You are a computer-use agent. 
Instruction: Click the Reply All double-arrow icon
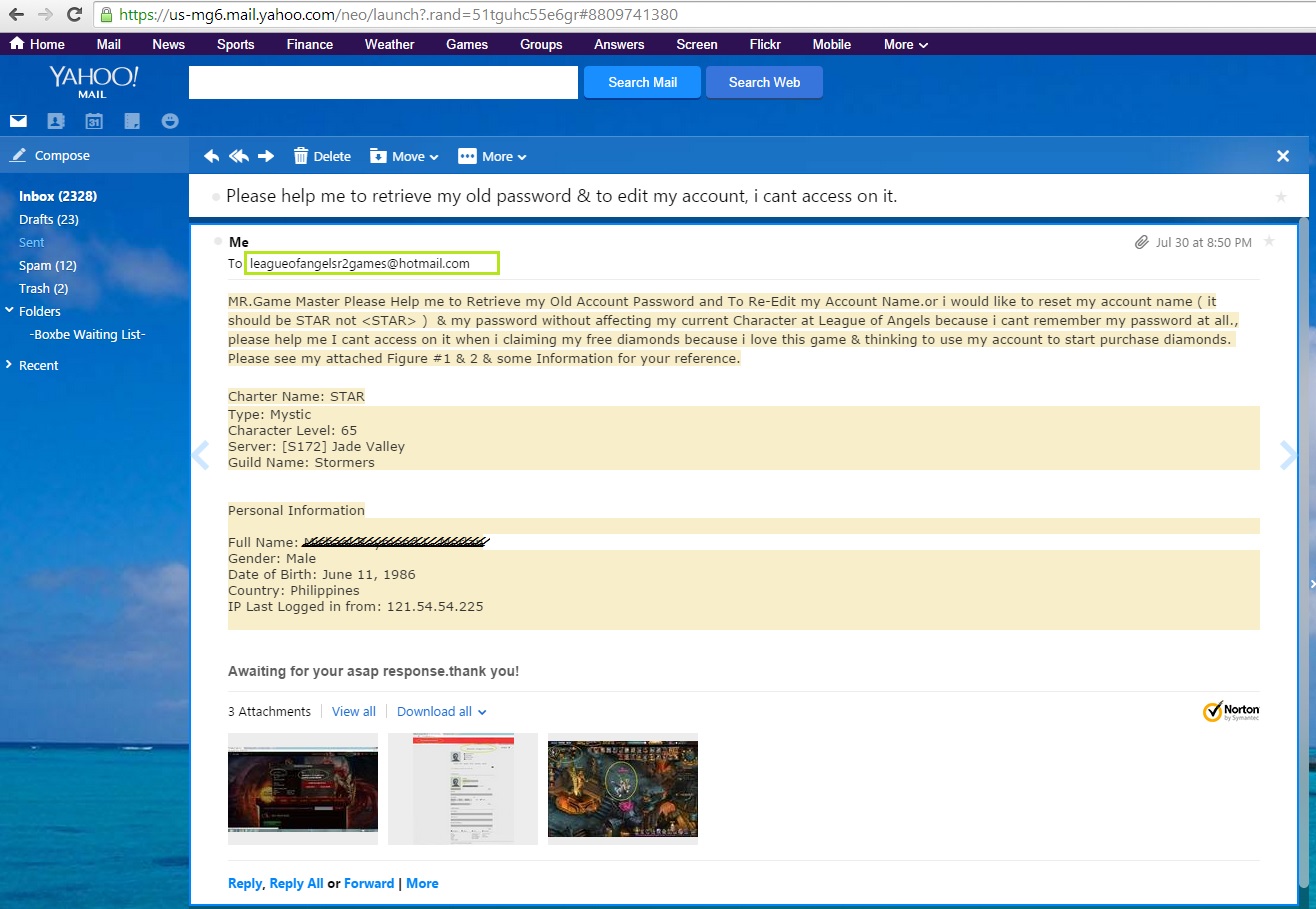[239, 156]
